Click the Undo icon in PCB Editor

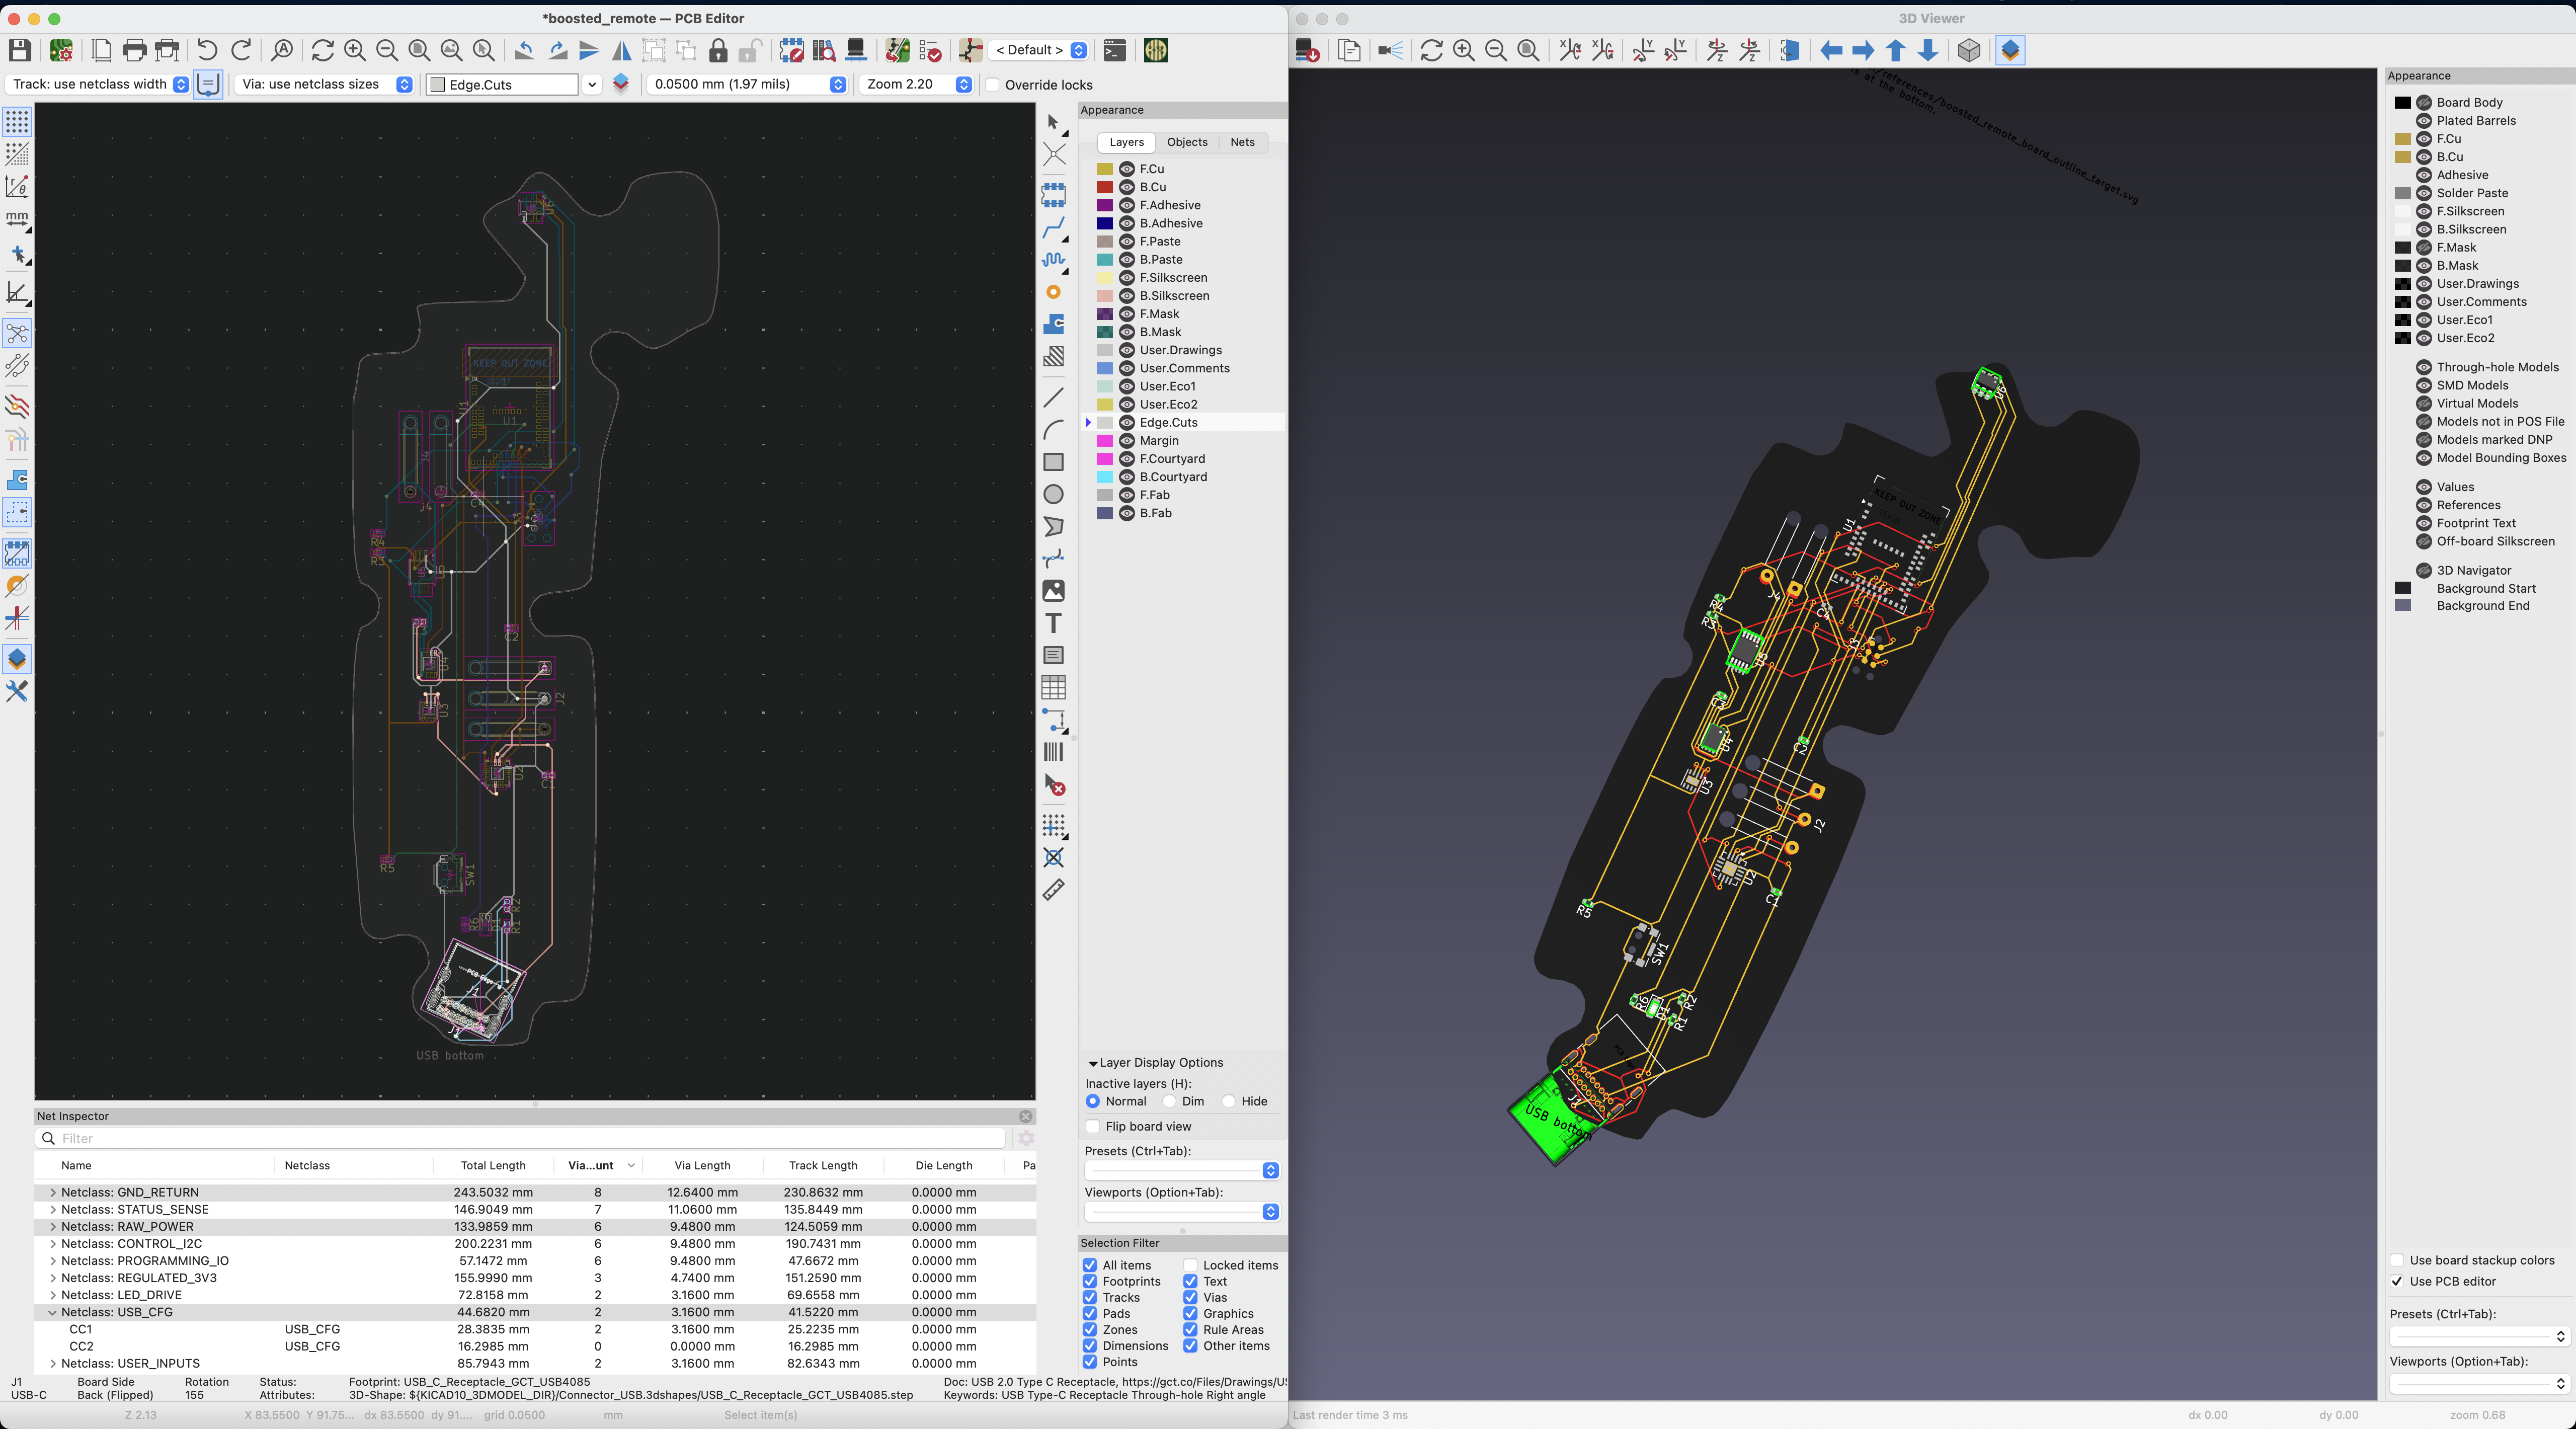point(207,50)
